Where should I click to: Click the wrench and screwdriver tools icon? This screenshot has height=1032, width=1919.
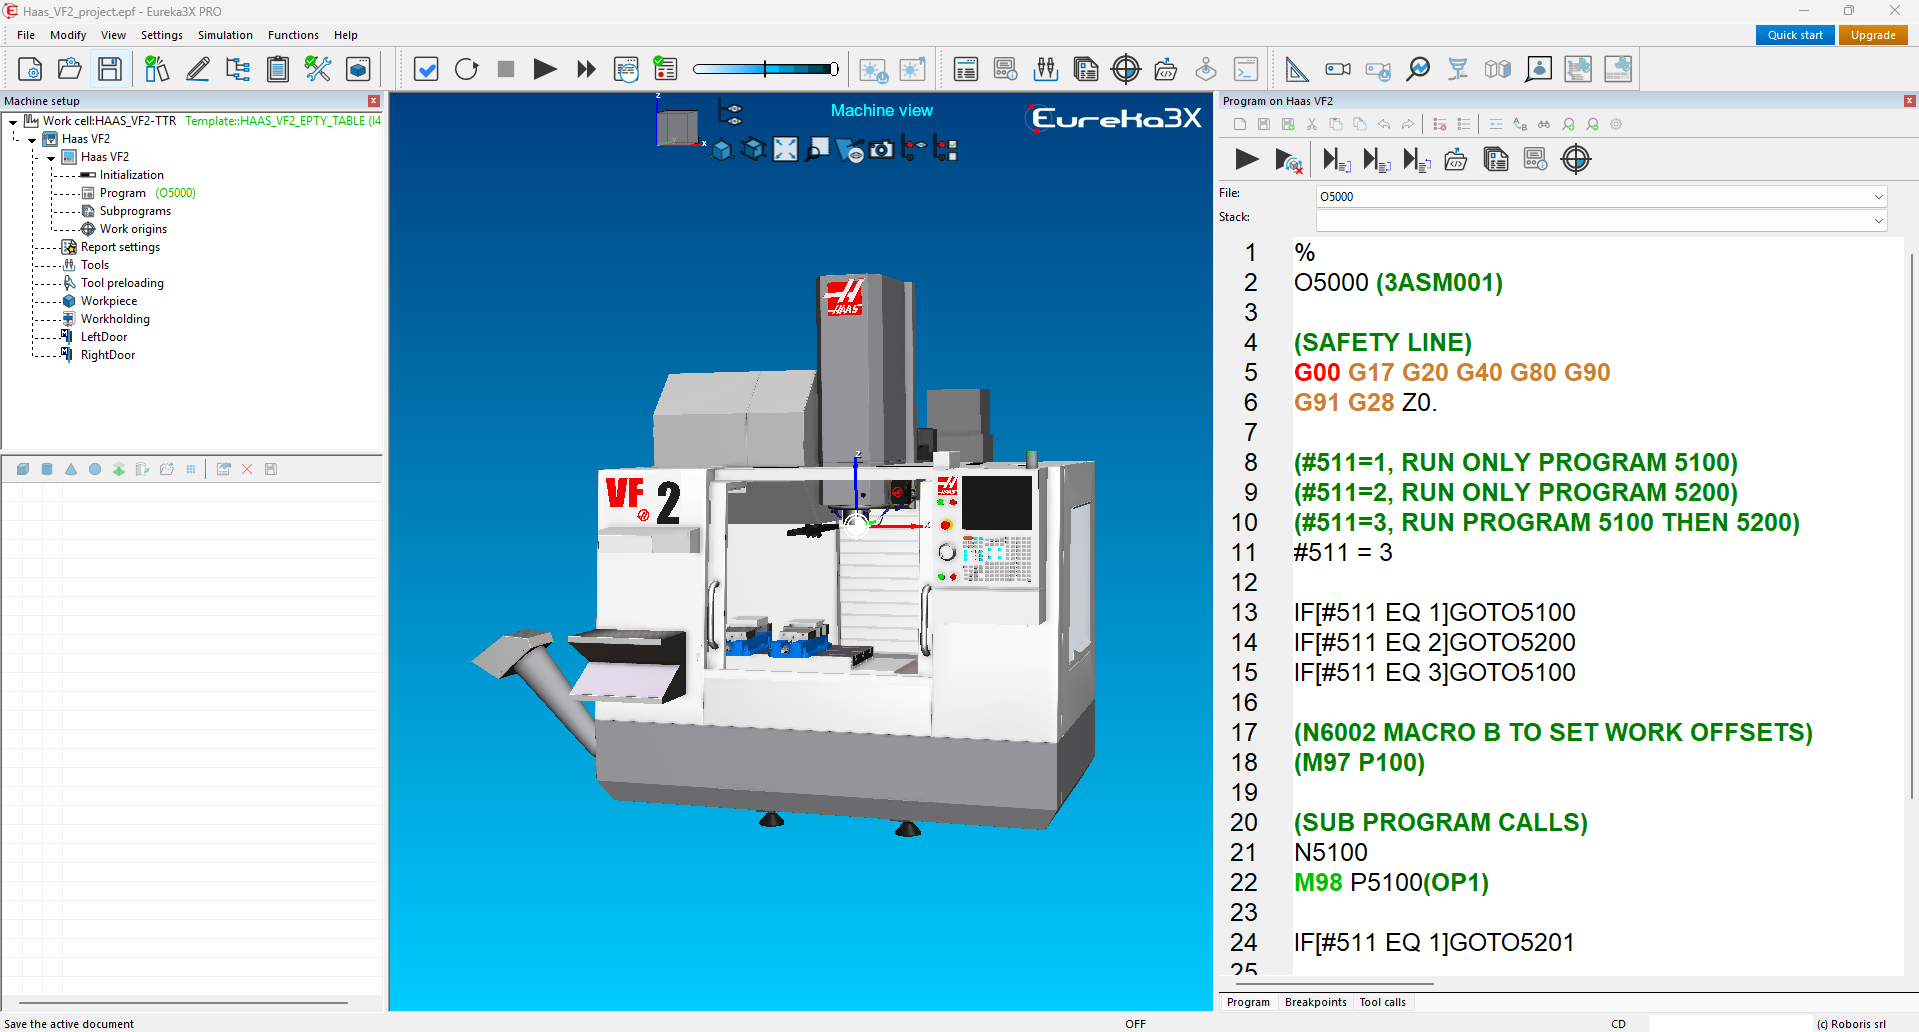318,69
